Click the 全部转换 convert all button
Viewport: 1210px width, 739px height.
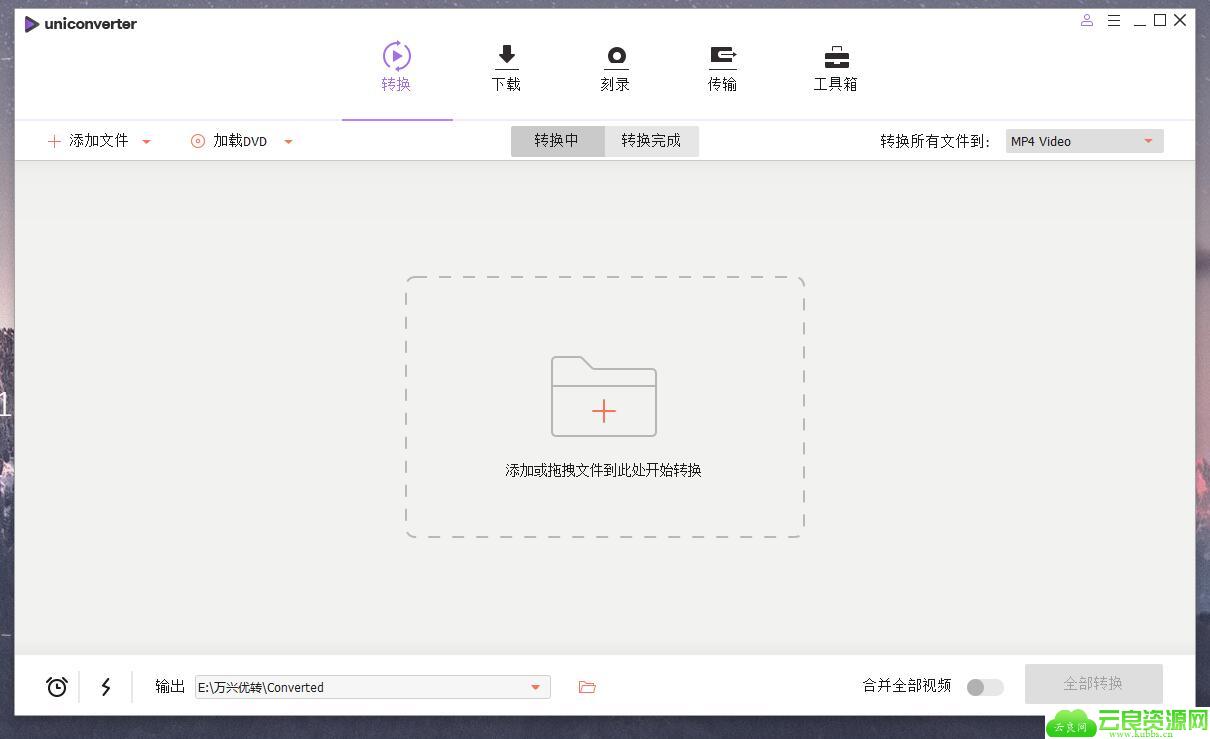pos(1093,684)
